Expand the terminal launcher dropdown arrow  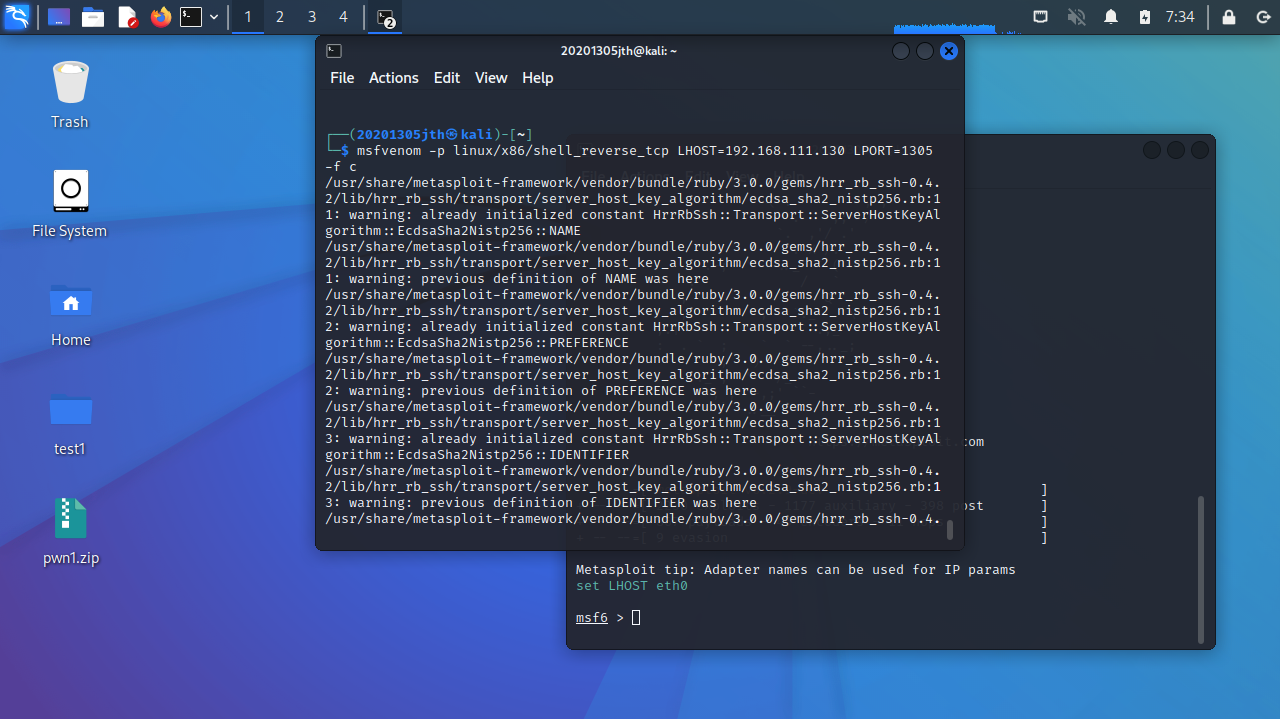tap(214, 17)
